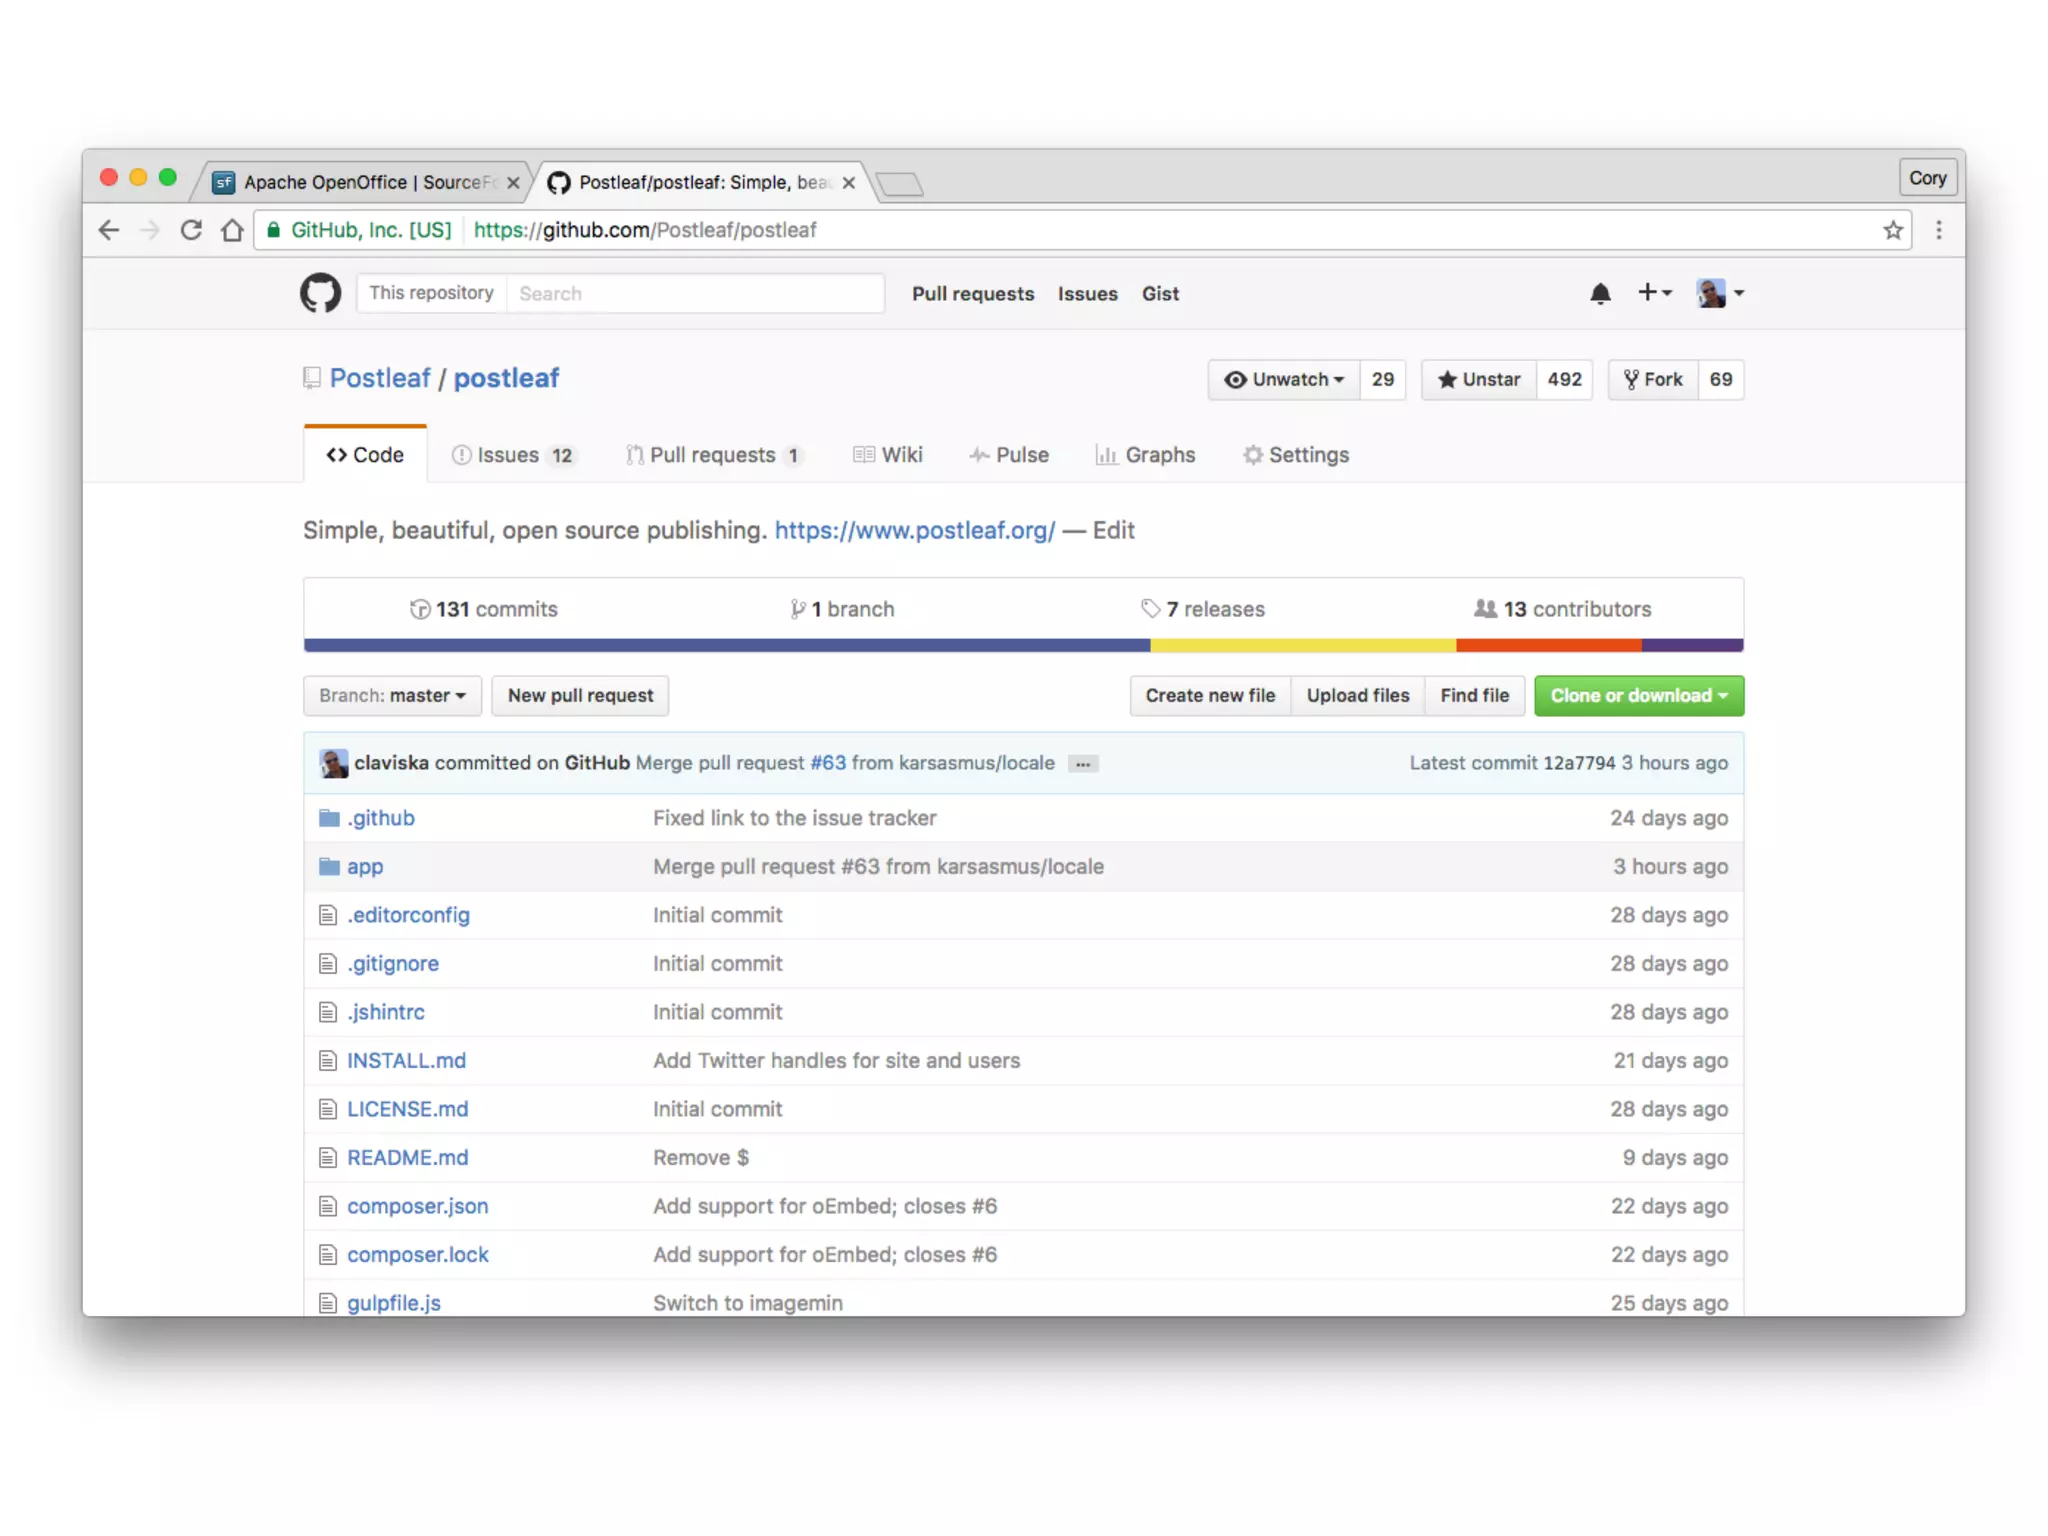The image size is (2048, 1536).
Task: Switch to the Issues tab
Action: [512, 455]
